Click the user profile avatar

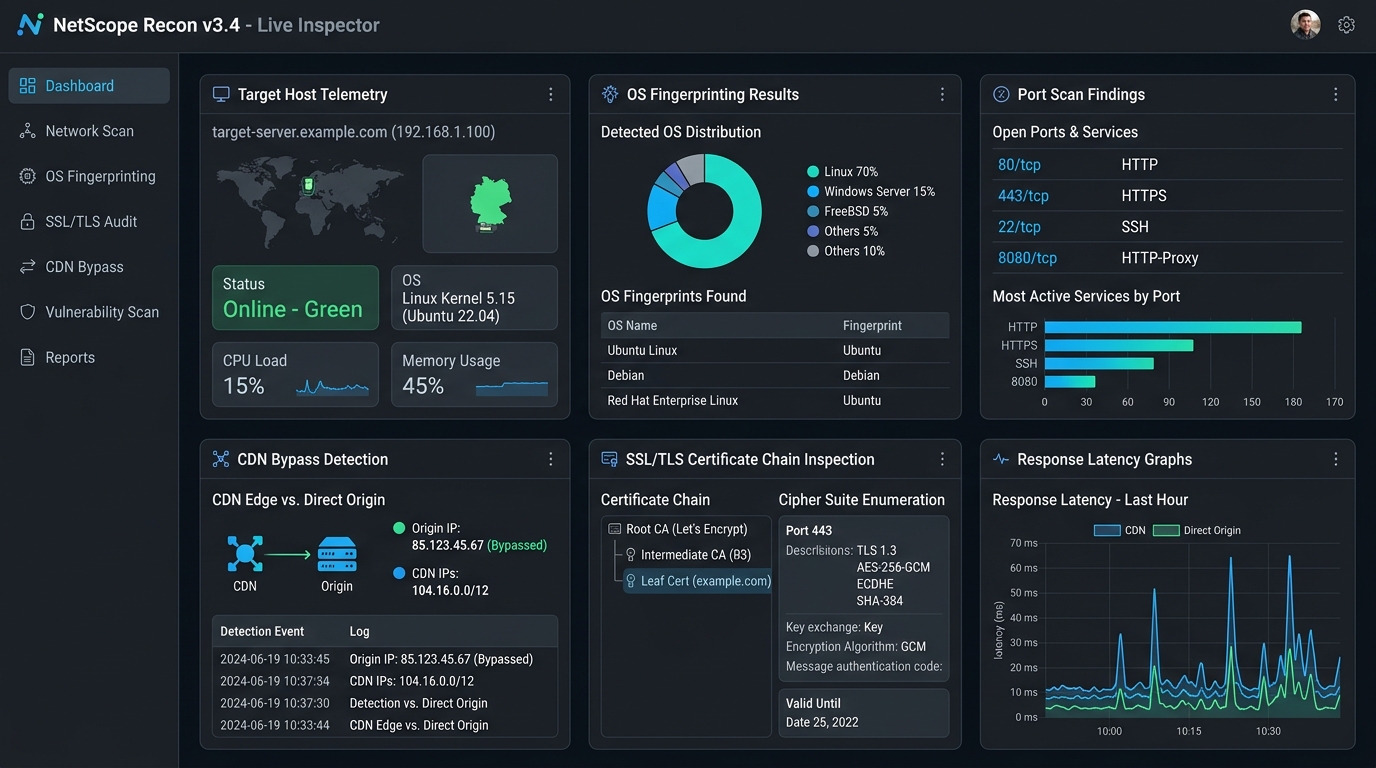pos(1305,25)
